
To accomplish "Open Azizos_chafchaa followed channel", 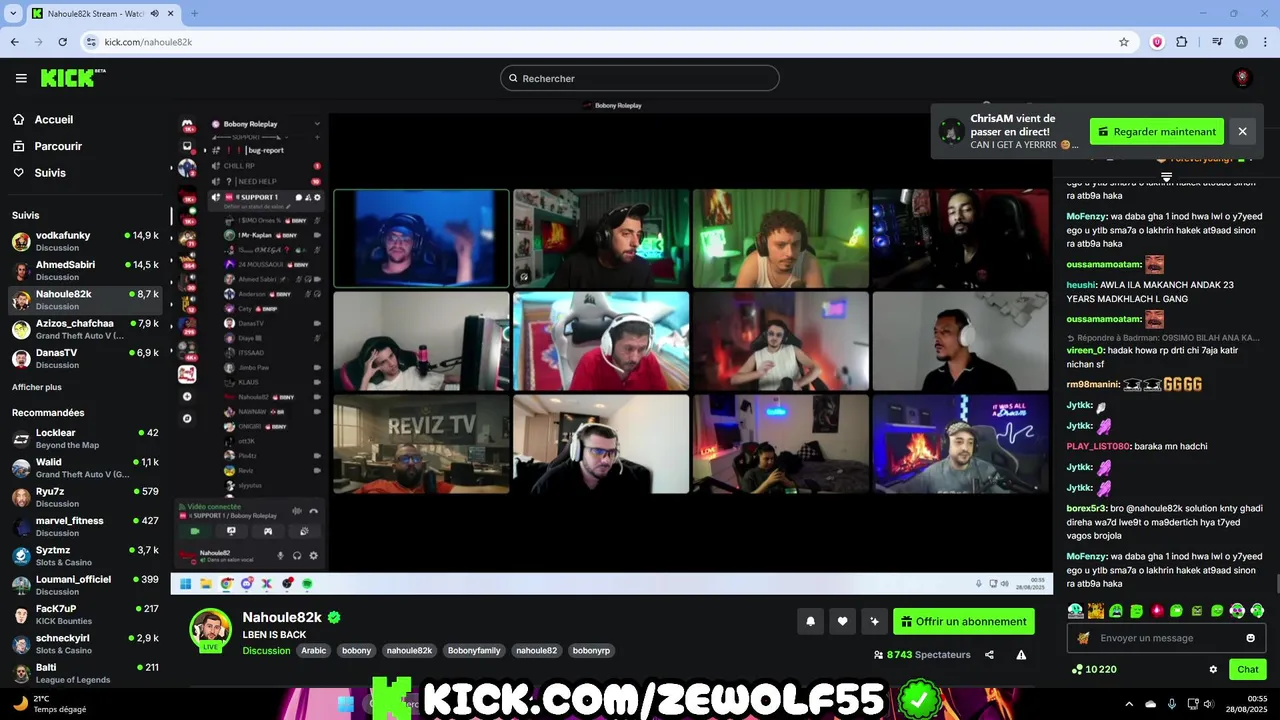I will click(x=85, y=329).
